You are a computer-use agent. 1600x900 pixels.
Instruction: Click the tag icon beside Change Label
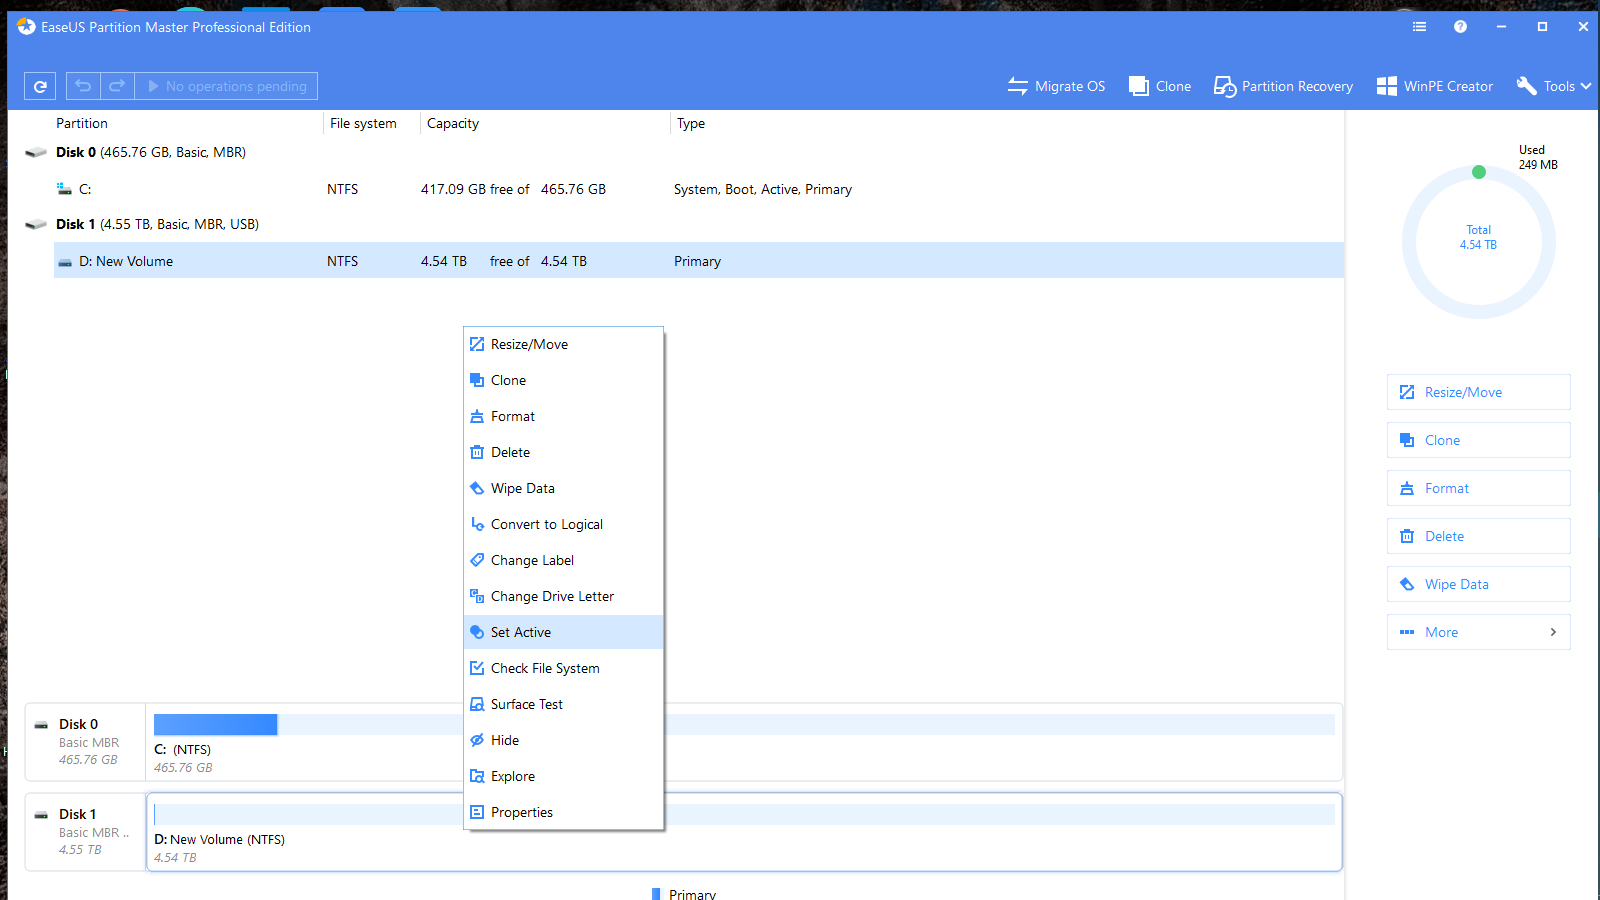(x=477, y=560)
